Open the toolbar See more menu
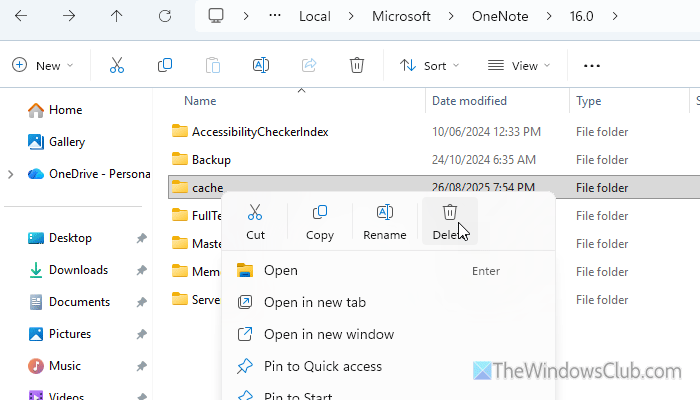The width and height of the screenshot is (700, 400). (592, 66)
